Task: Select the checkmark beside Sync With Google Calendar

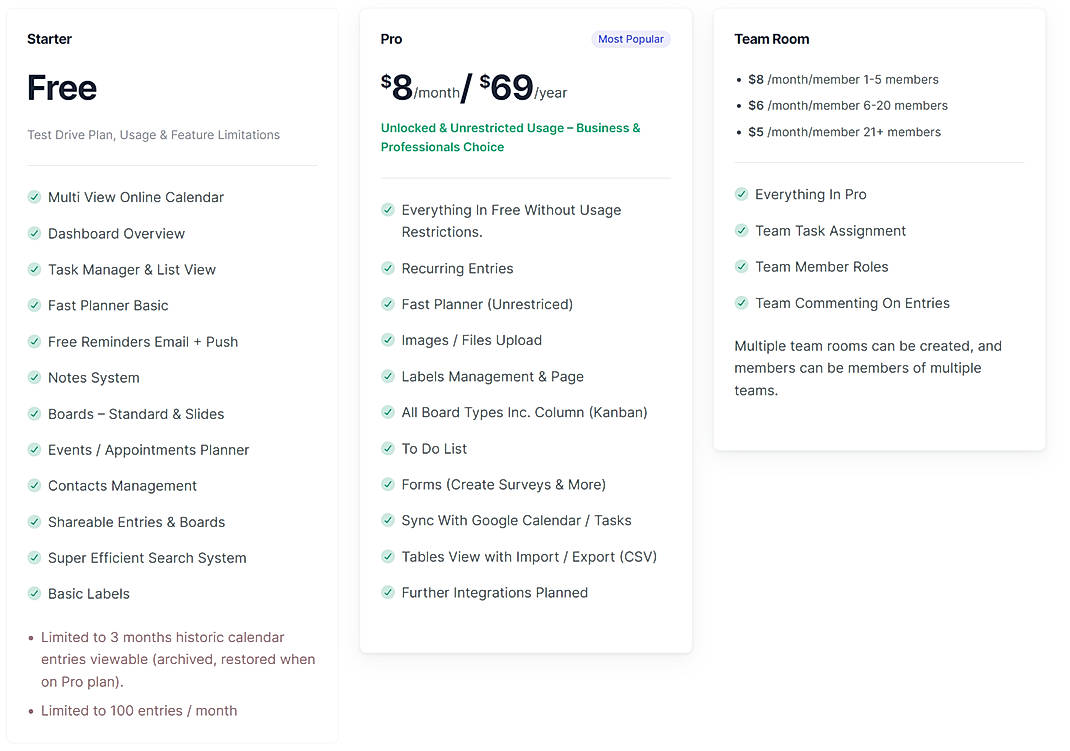Action: coord(388,520)
